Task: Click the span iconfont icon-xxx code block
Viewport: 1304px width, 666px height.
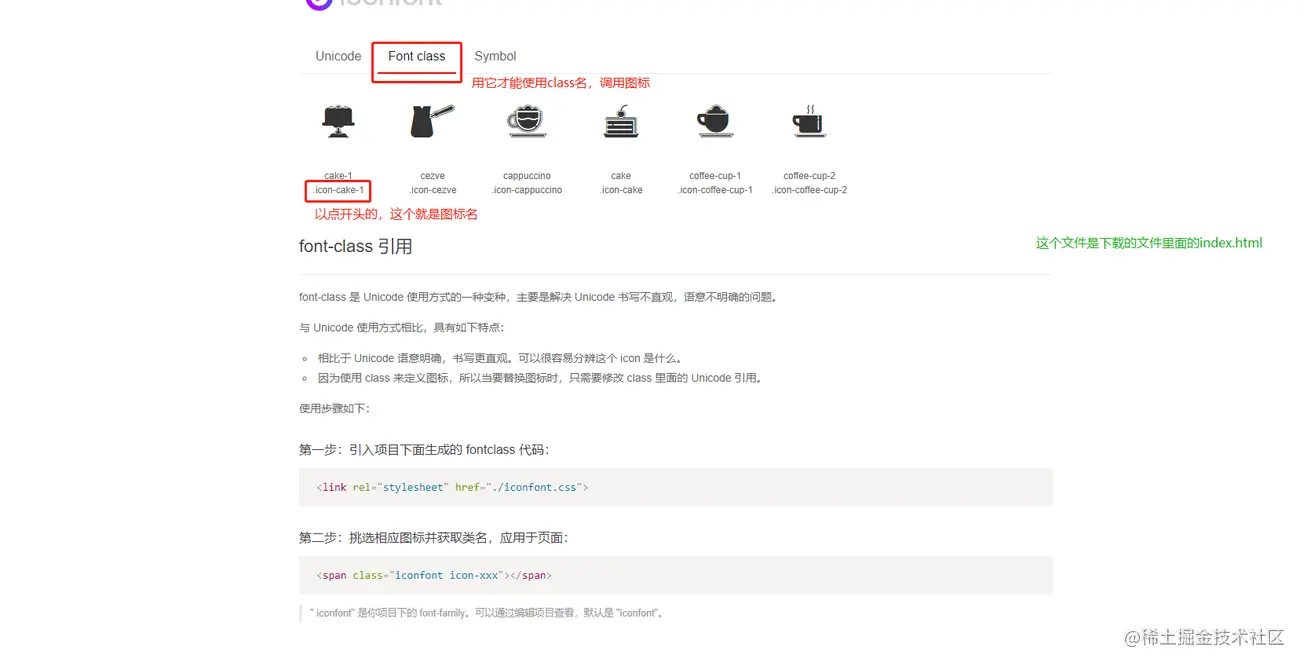Action: 676,575
